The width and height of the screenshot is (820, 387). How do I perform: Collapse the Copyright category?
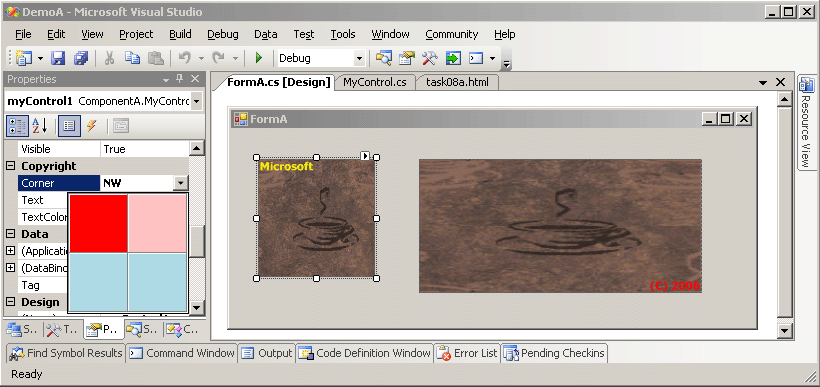(x=10, y=166)
